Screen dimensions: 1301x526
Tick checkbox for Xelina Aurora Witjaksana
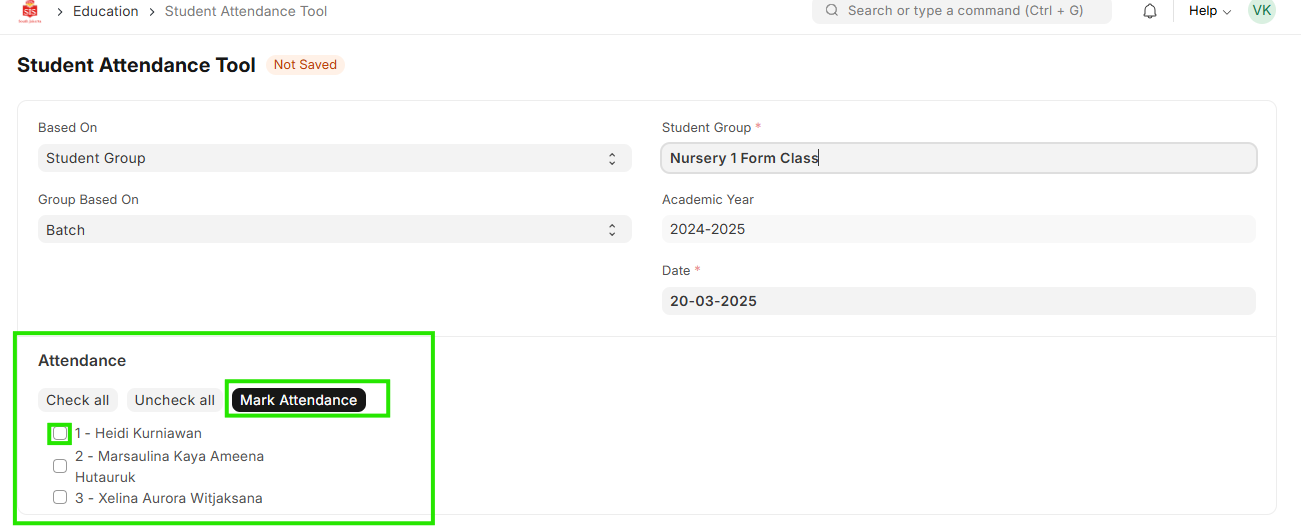[x=60, y=498]
